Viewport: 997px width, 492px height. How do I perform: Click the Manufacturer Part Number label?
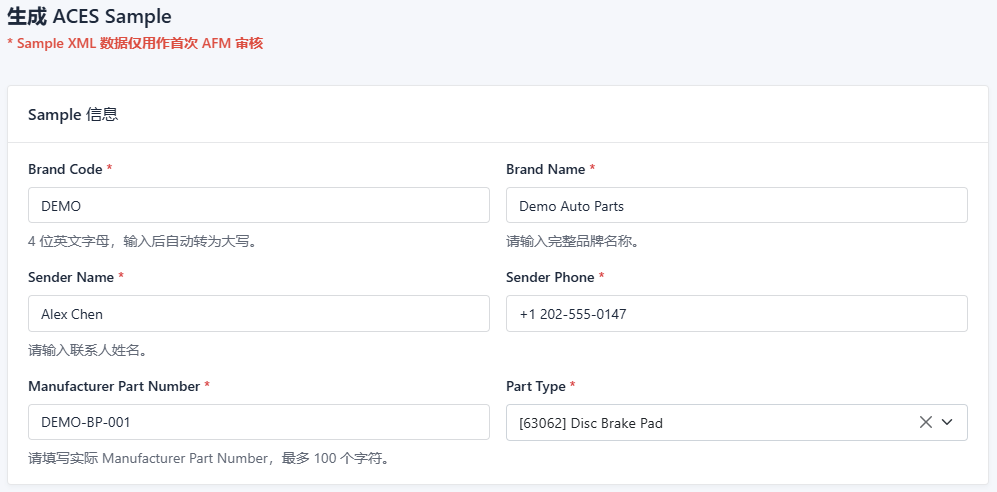pos(114,386)
